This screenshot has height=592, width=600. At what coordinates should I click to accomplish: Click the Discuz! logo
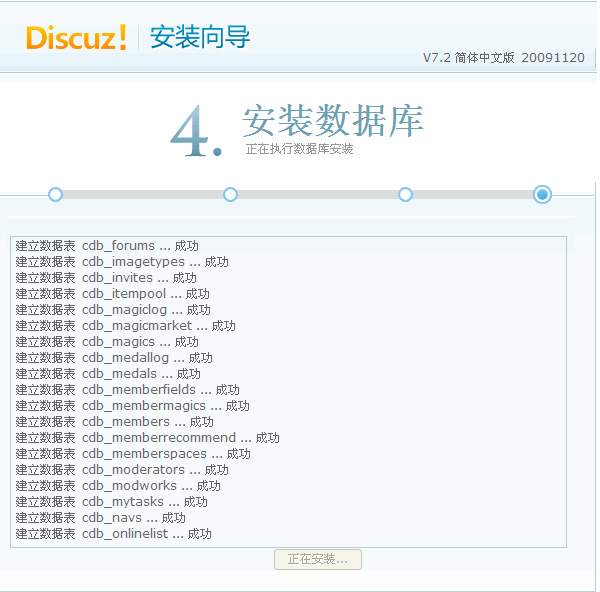(x=76, y=38)
